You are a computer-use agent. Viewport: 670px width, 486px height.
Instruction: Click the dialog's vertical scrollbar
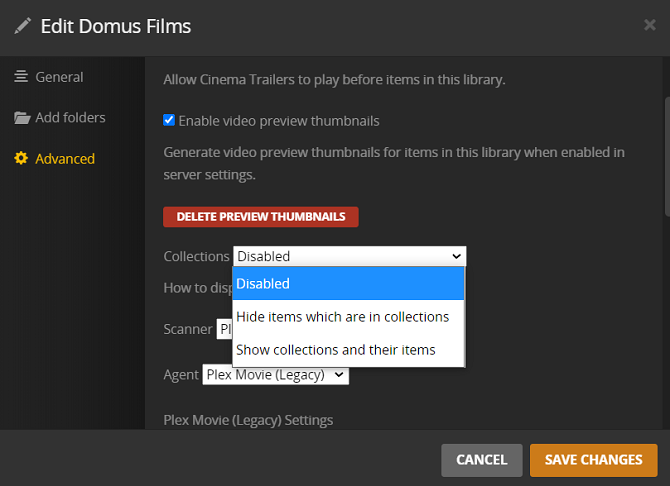coord(666,150)
